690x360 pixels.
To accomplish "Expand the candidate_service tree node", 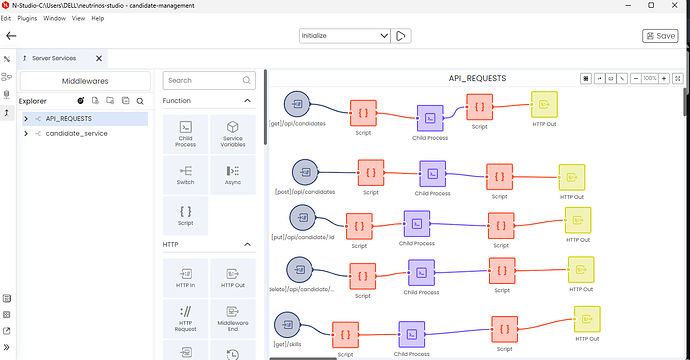I will click(x=26, y=133).
